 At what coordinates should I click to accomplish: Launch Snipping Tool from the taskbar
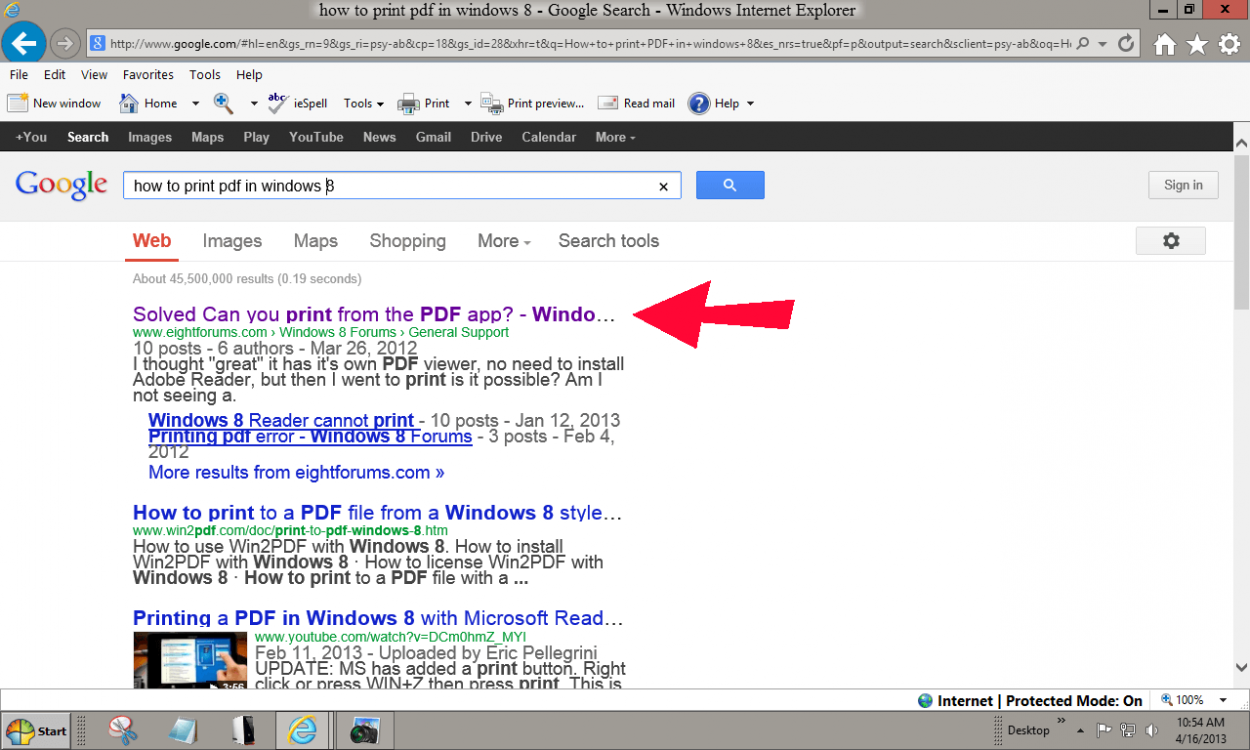pos(121,730)
